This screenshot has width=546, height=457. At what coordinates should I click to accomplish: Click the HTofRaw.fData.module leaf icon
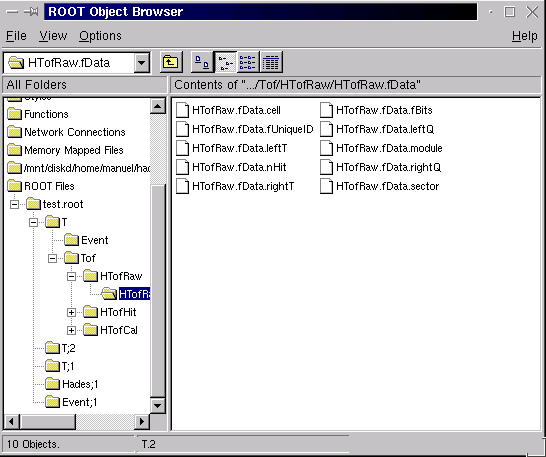(326, 148)
